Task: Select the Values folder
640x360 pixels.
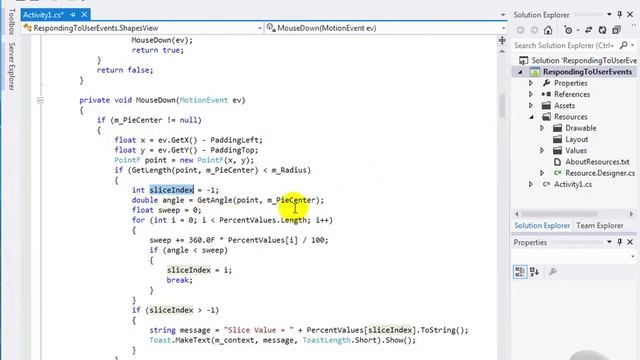Action: coord(576,151)
